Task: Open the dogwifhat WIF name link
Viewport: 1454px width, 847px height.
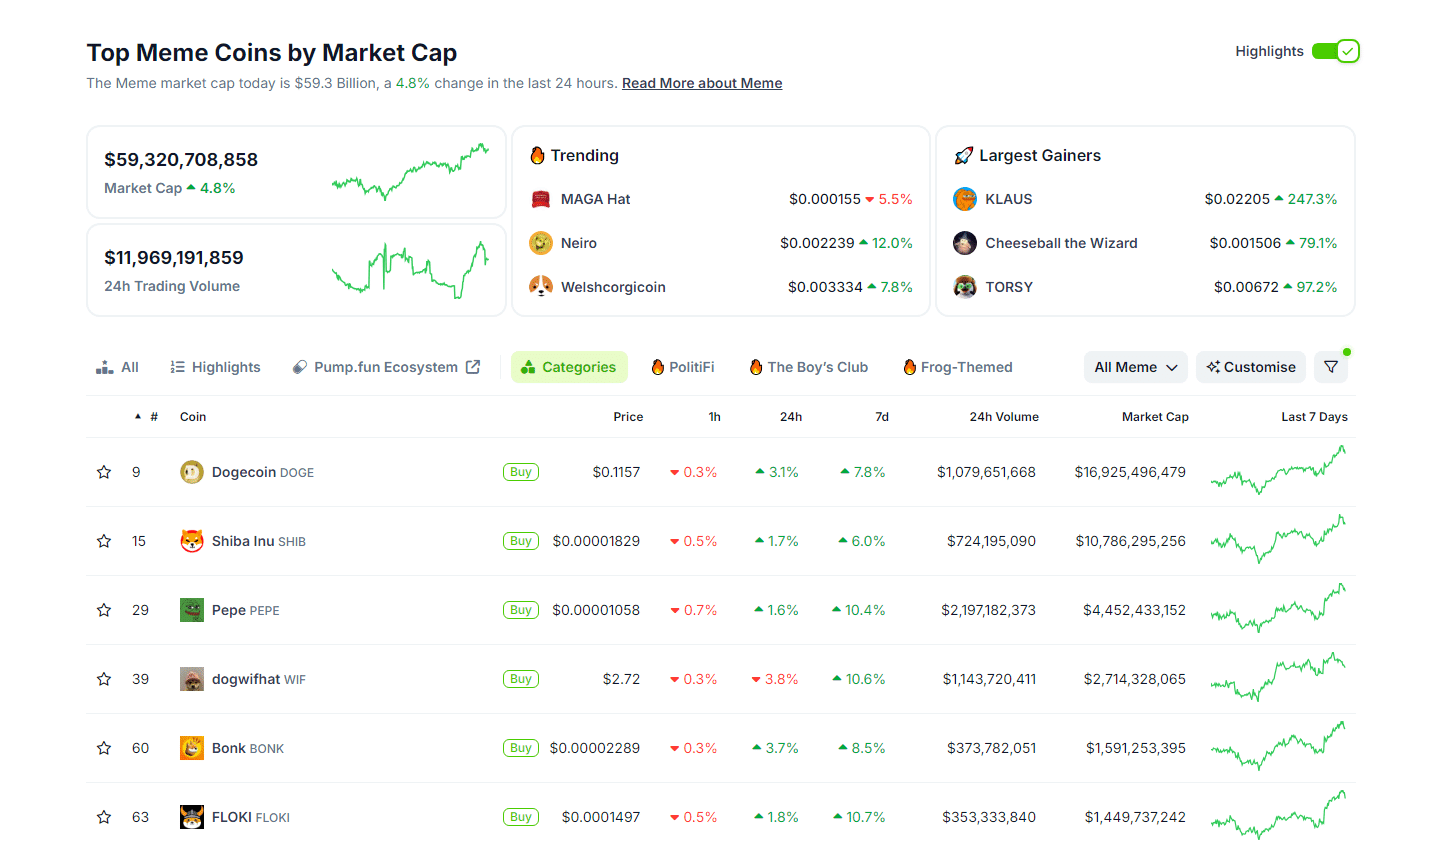Action: pyautogui.click(x=259, y=679)
